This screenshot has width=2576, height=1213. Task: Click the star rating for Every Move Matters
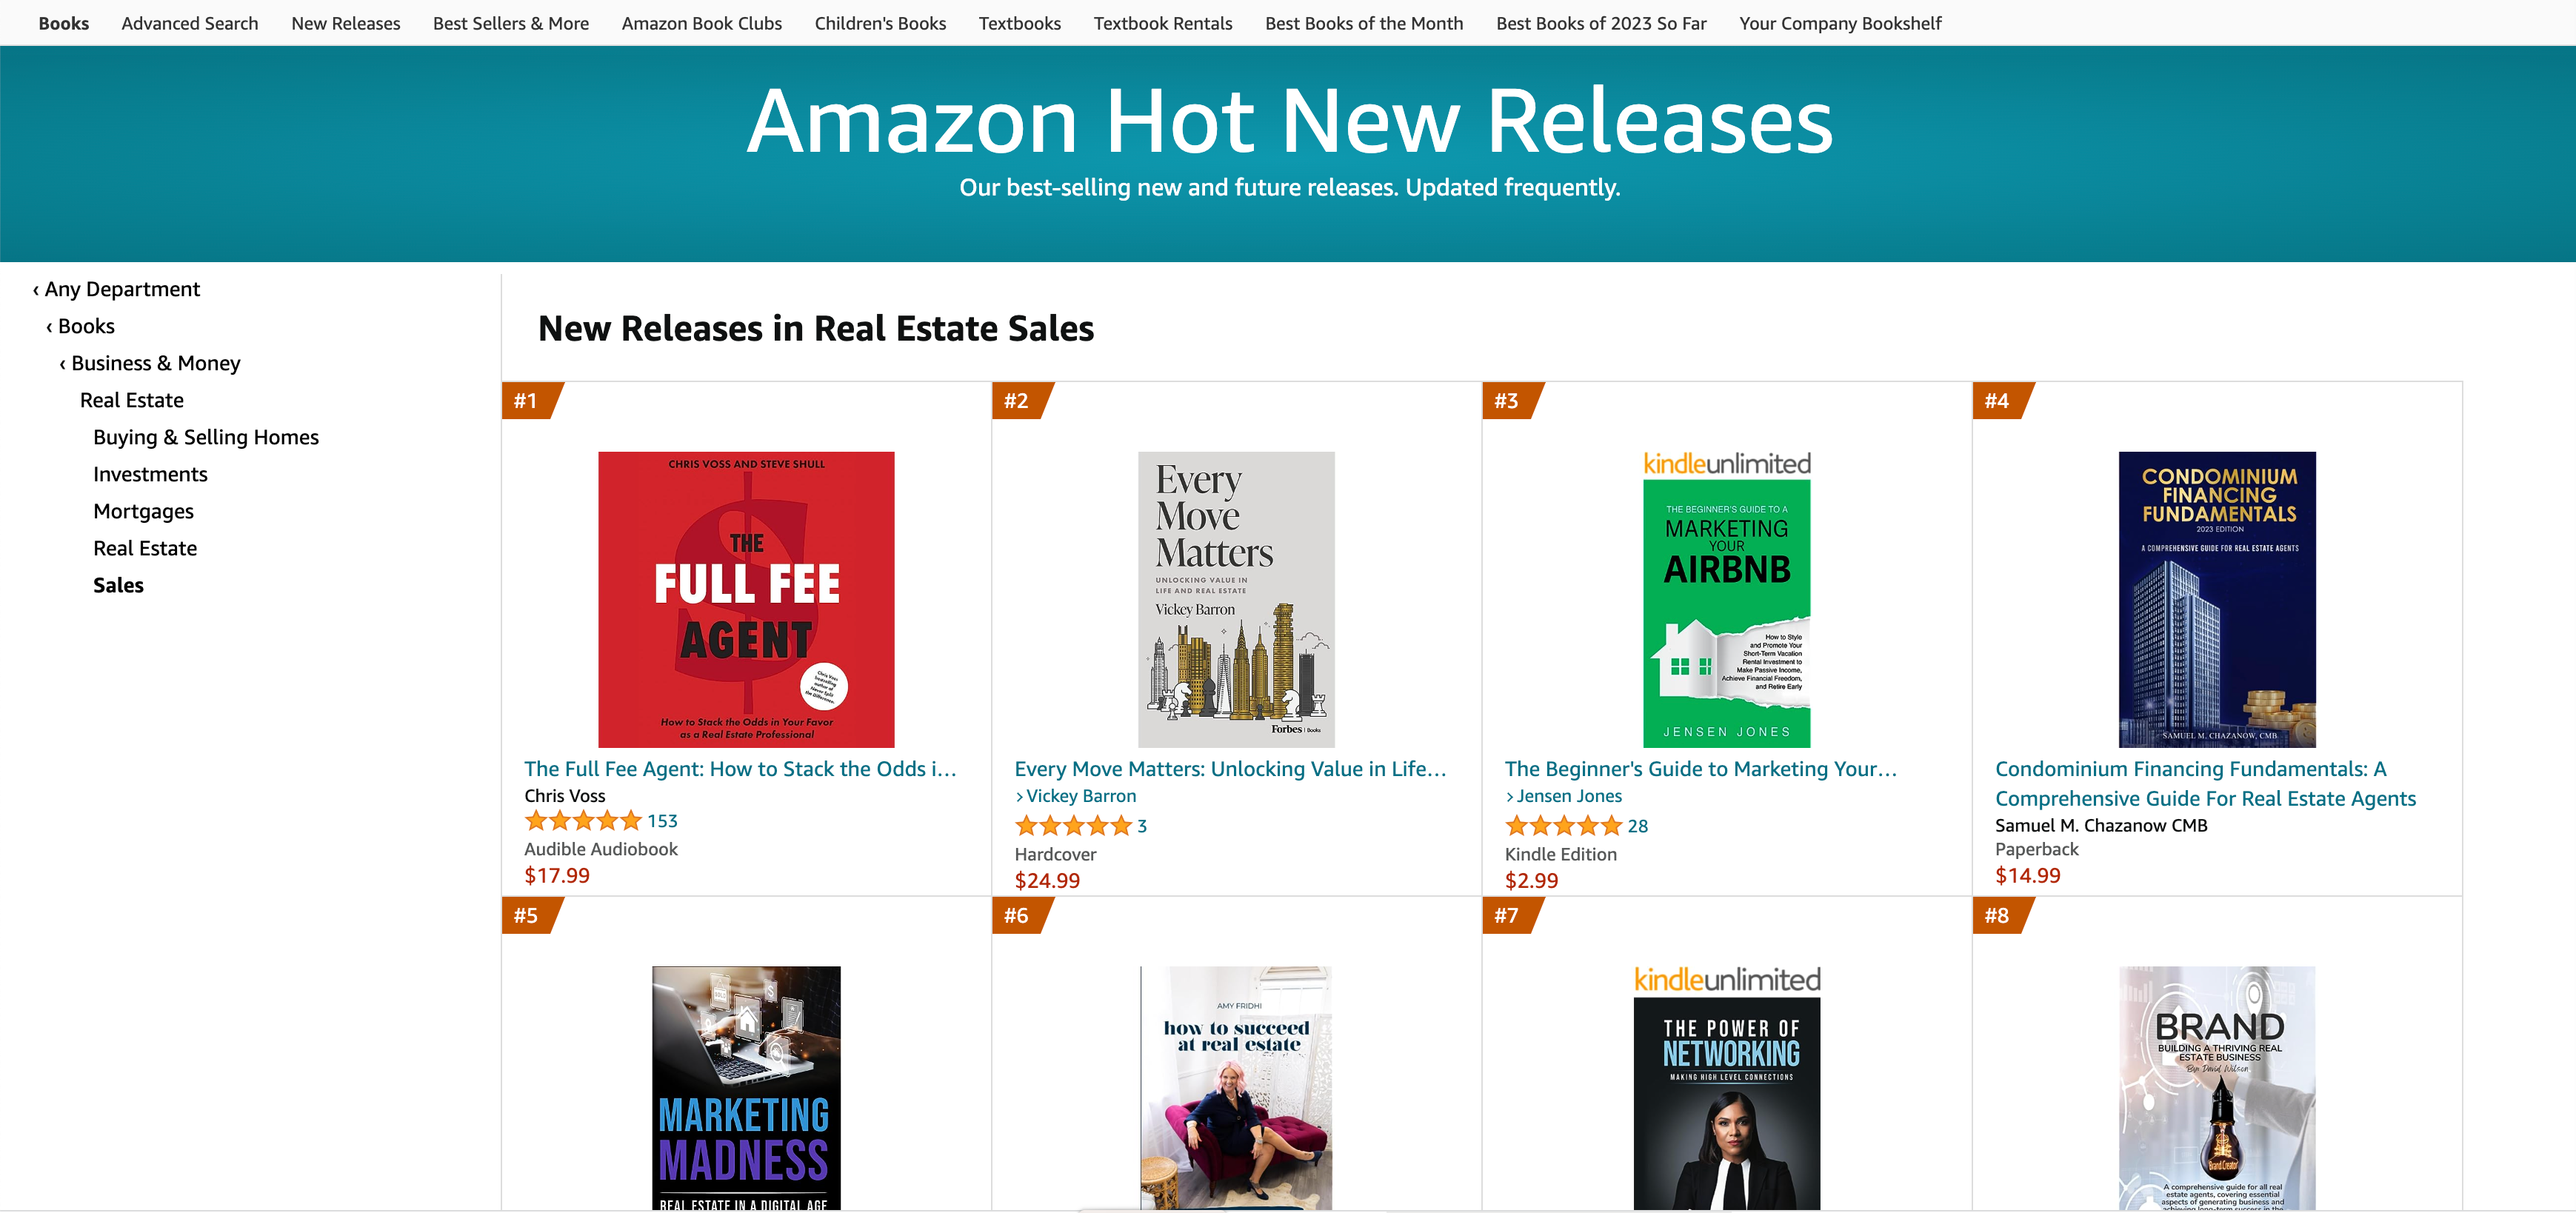1073,826
